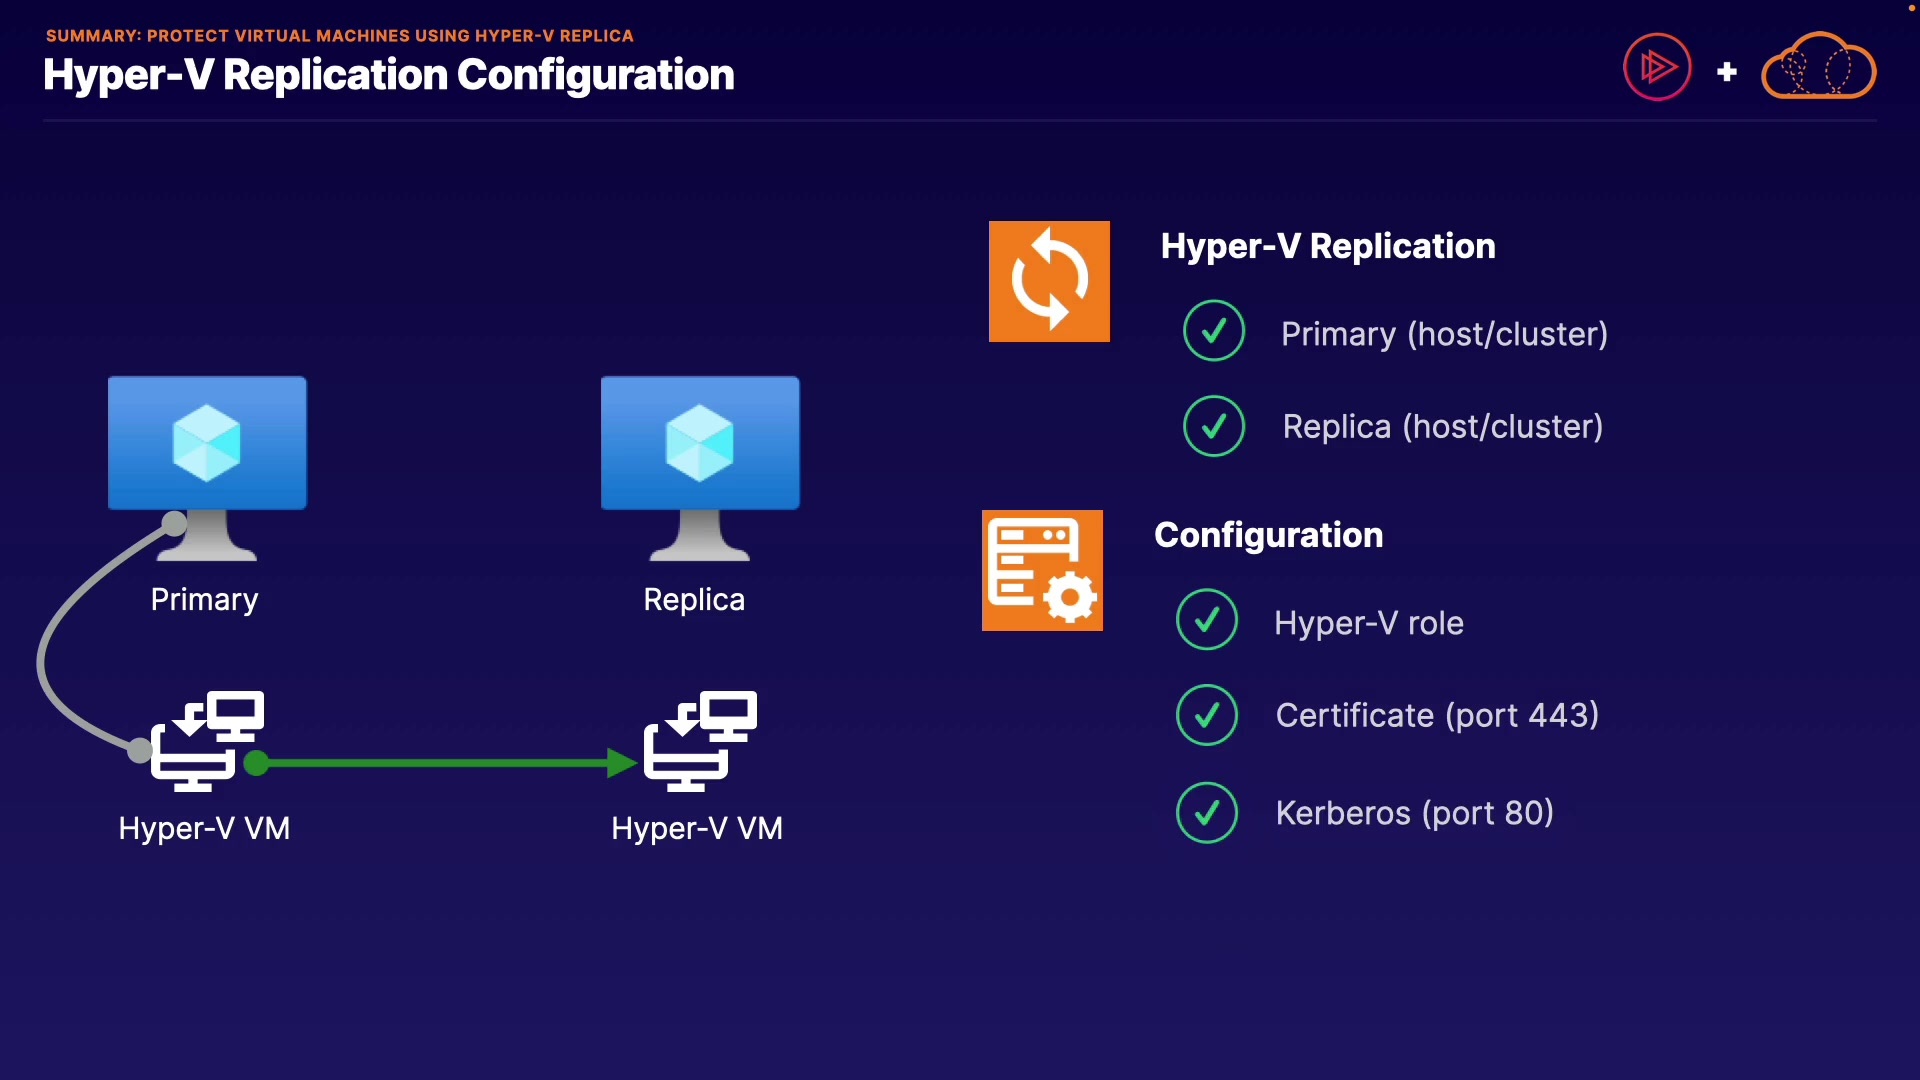The image size is (1920, 1080).
Task: Click the Hyper-V Replication Configuration slide title
Action: click(x=388, y=75)
